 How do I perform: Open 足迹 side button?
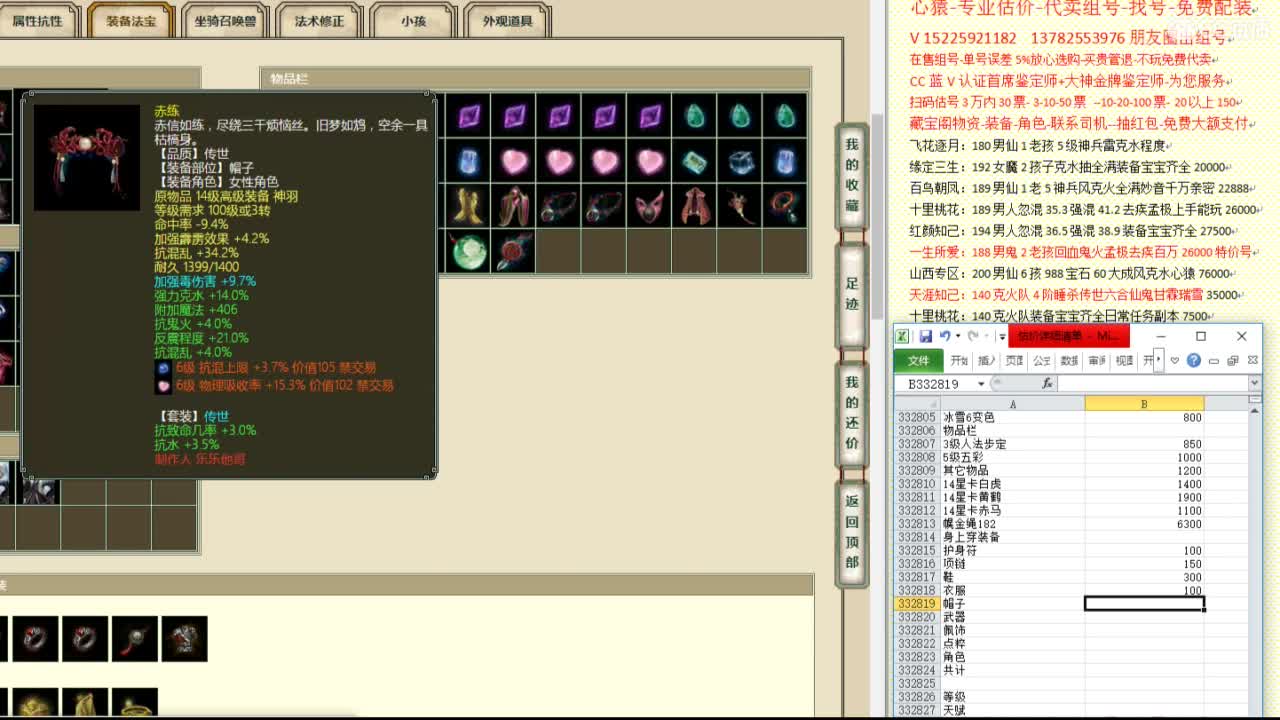[x=852, y=296]
